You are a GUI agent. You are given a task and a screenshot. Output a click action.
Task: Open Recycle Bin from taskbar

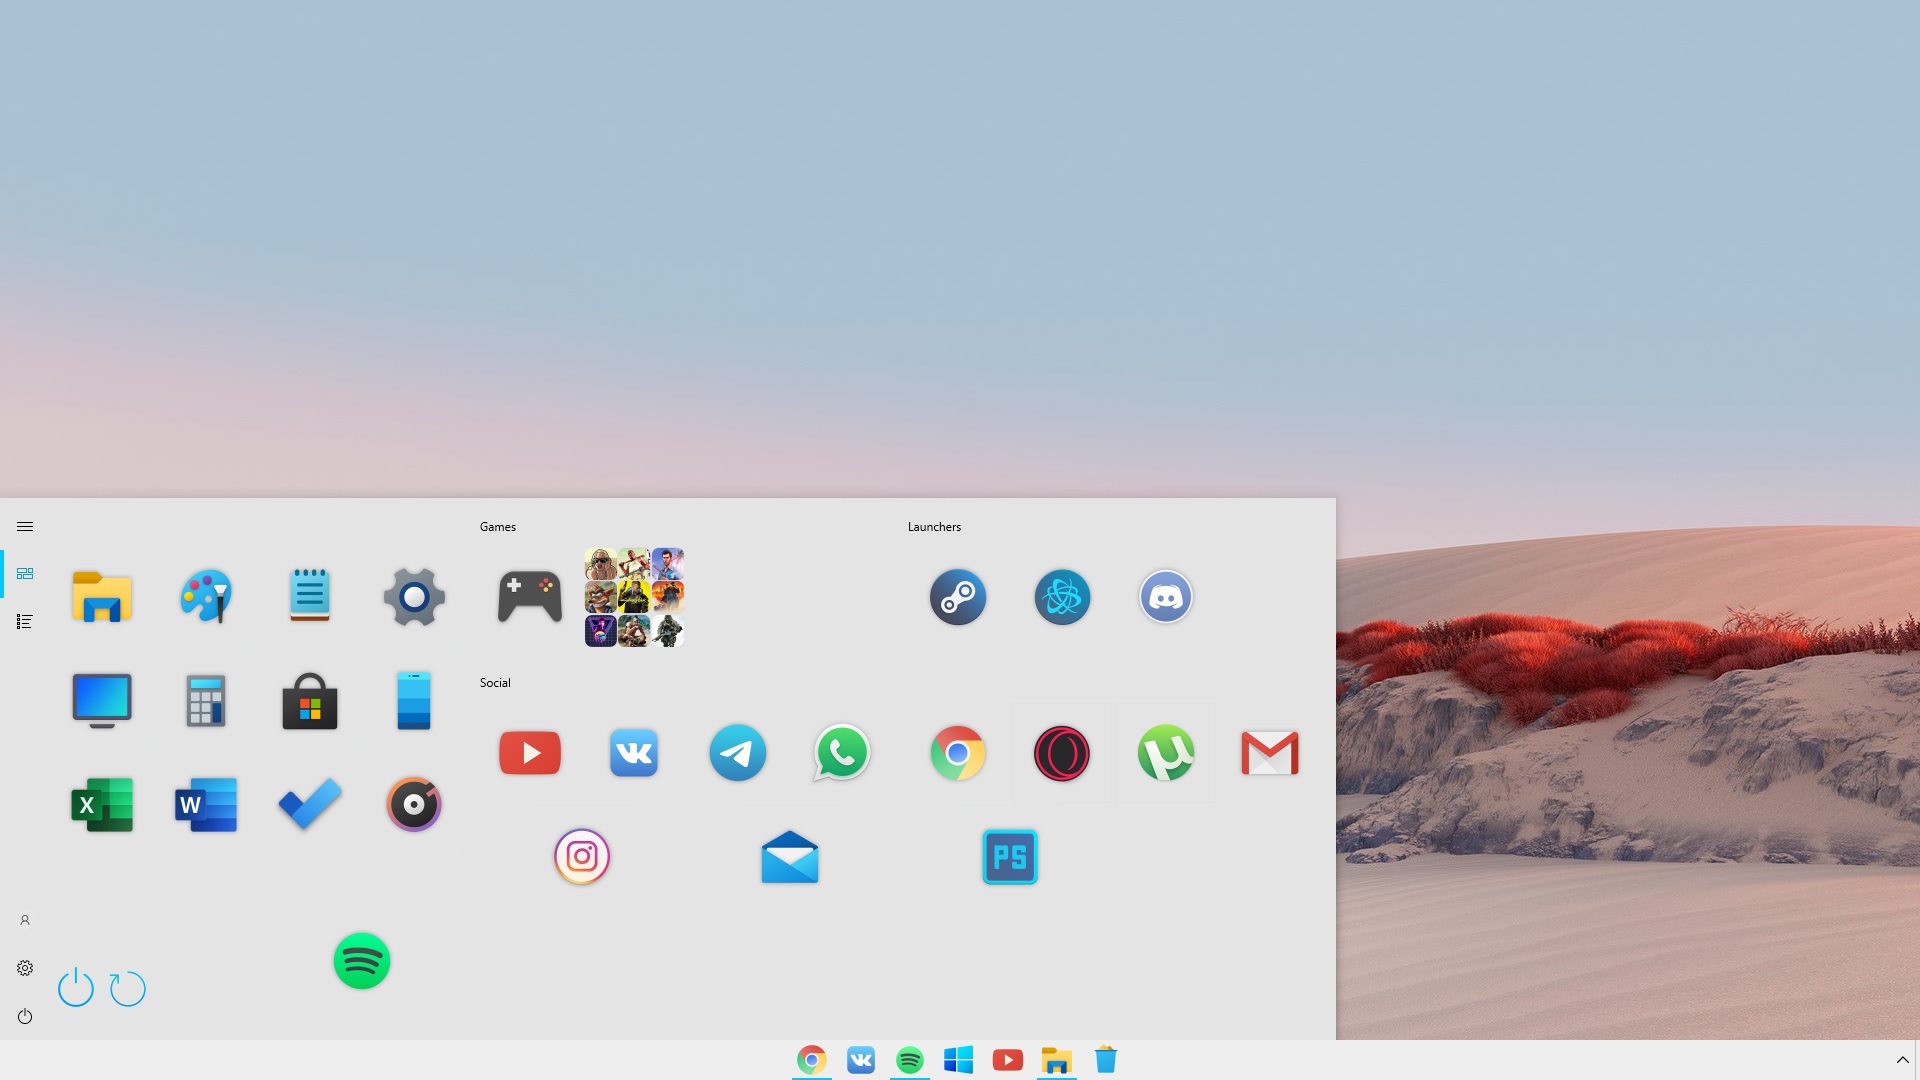click(x=1105, y=1060)
